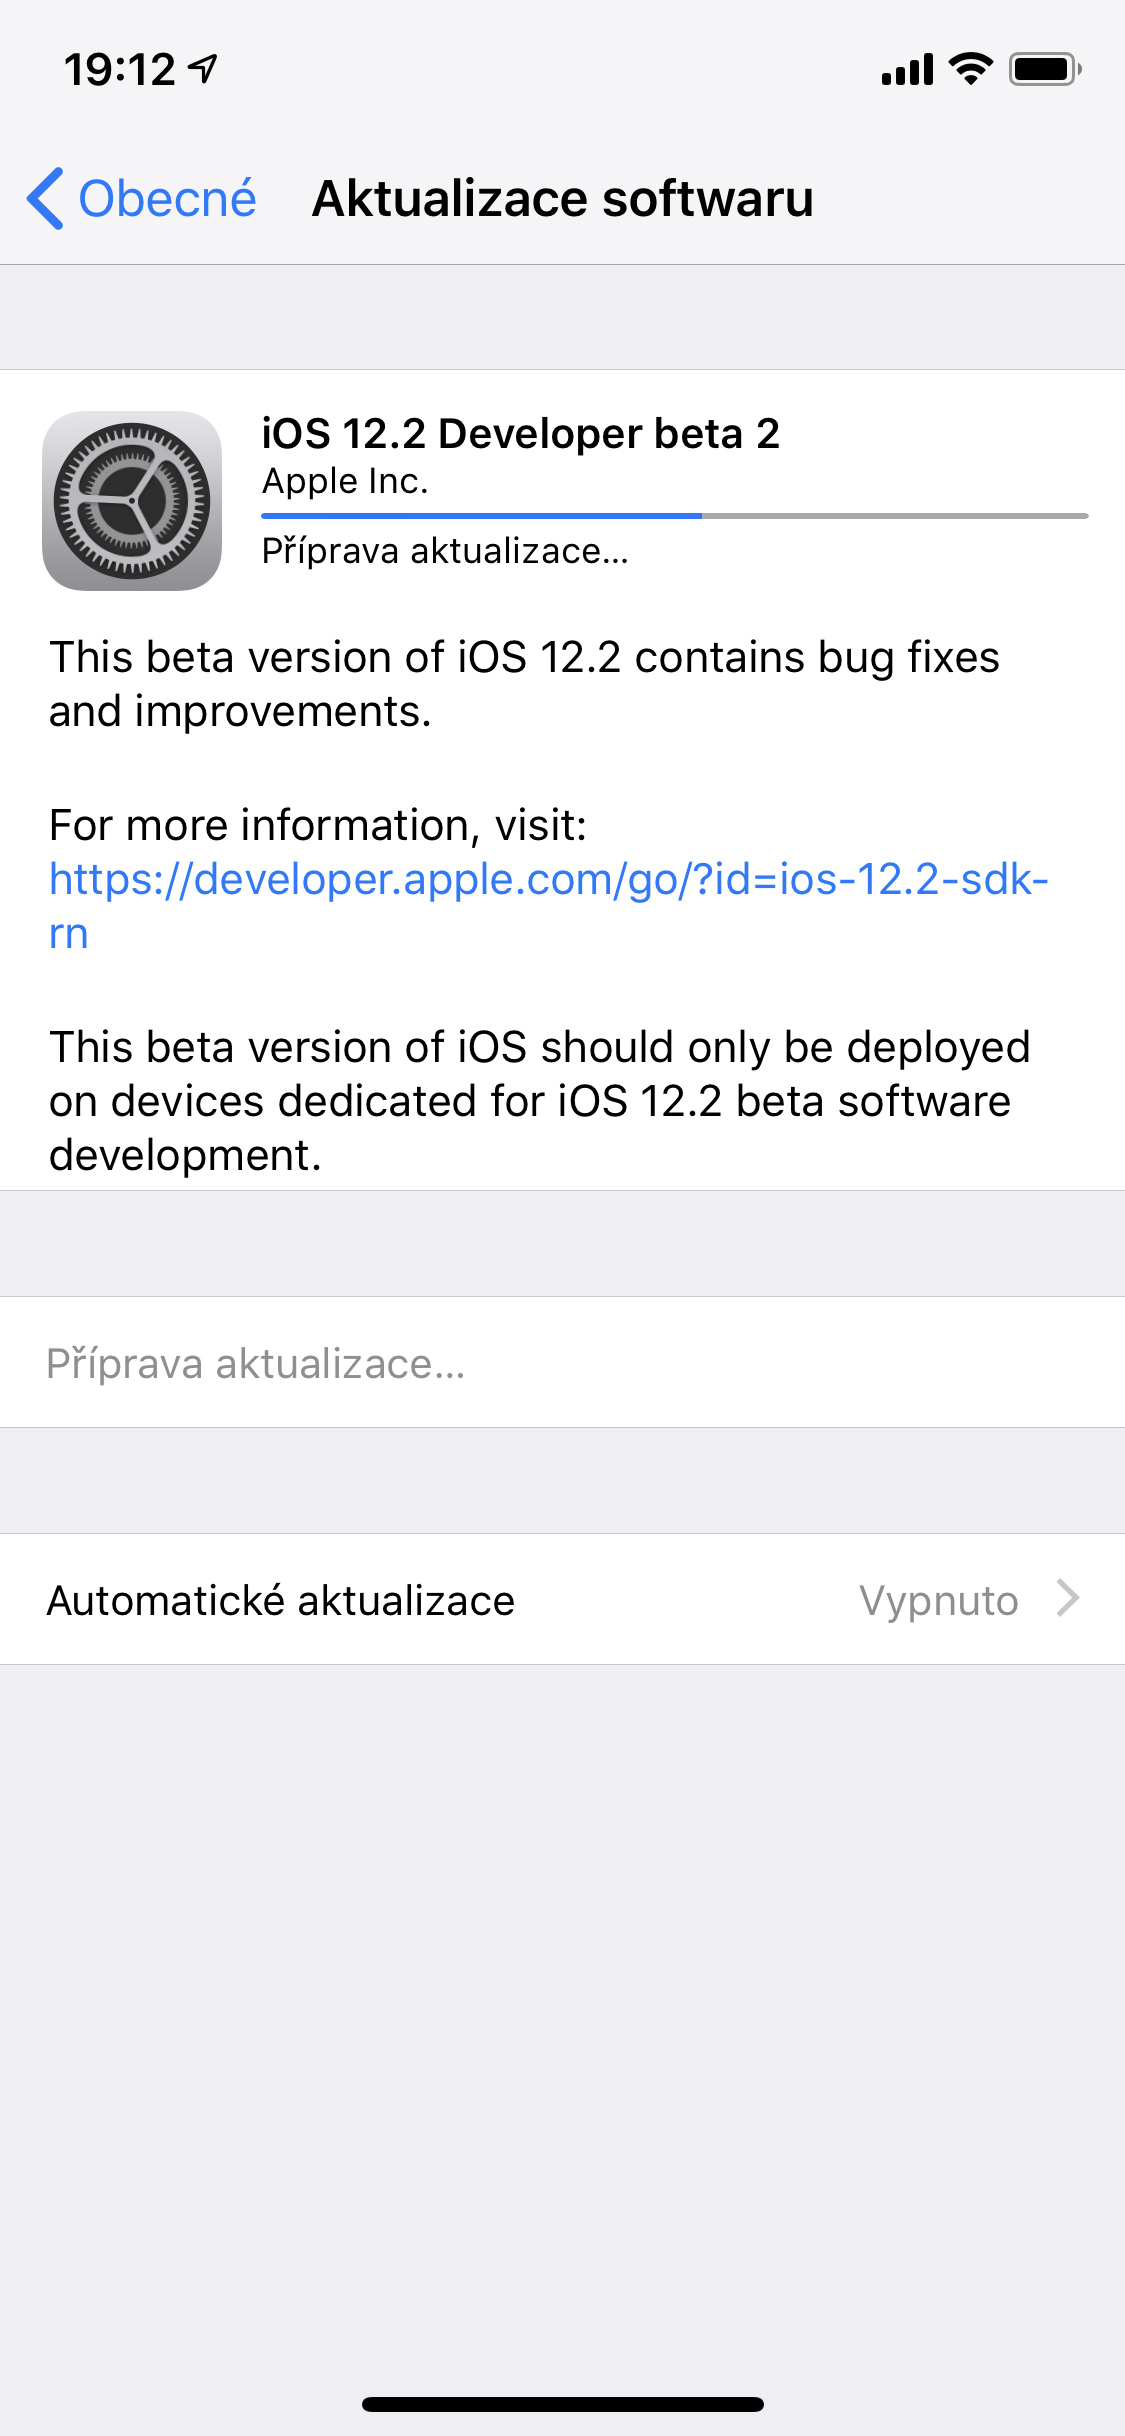1125x2436 pixels.
Task: Tap the location arrow icon beside time
Action: (x=203, y=69)
